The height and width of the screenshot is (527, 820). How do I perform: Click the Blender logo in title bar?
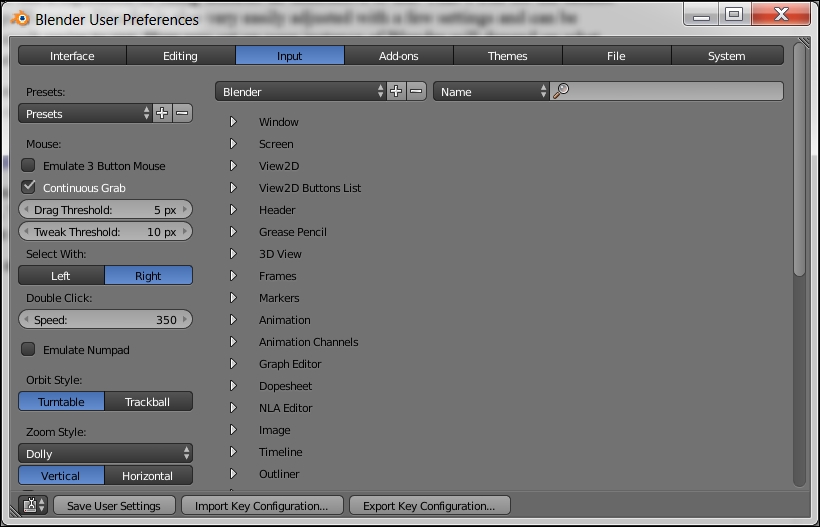point(20,19)
